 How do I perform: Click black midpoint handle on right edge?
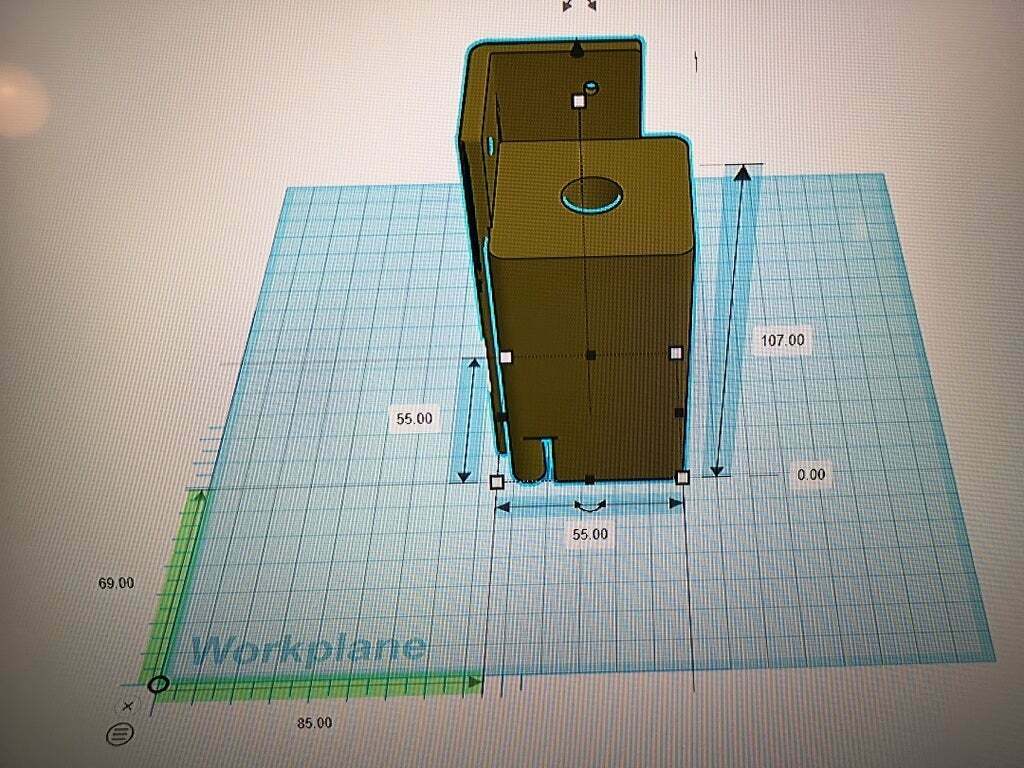(679, 412)
